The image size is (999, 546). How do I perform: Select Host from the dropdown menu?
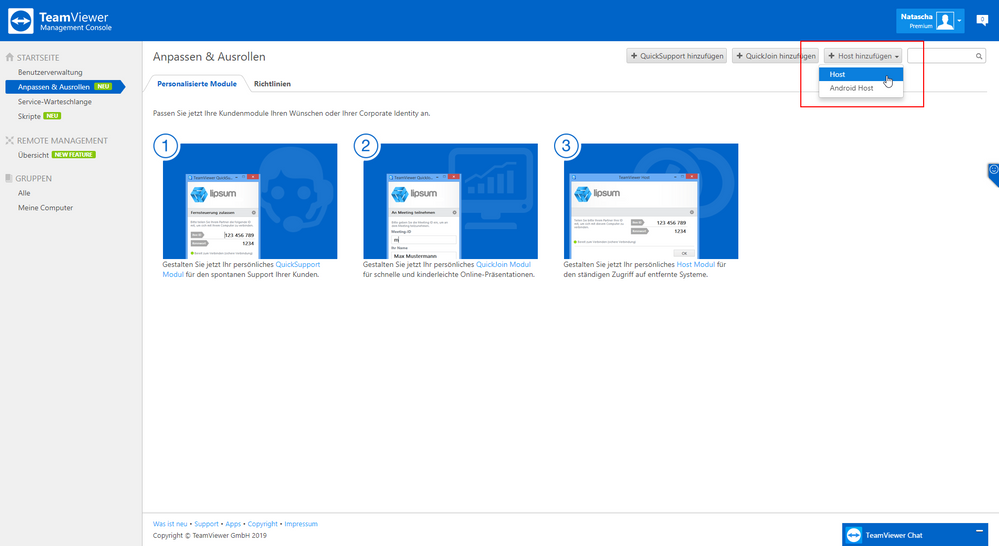[x=861, y=75]
